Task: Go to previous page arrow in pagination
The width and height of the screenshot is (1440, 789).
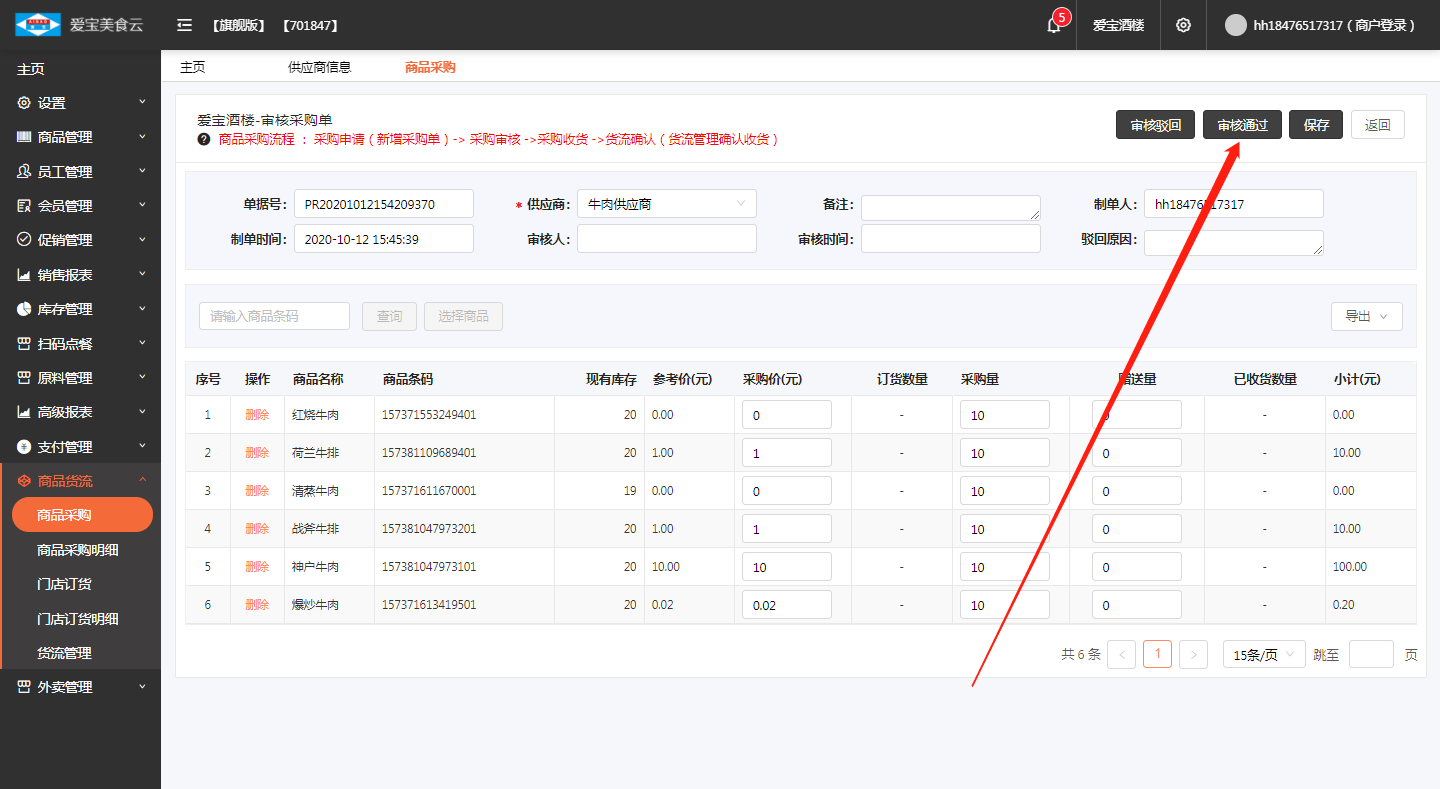Action: tap(1122, 655)
